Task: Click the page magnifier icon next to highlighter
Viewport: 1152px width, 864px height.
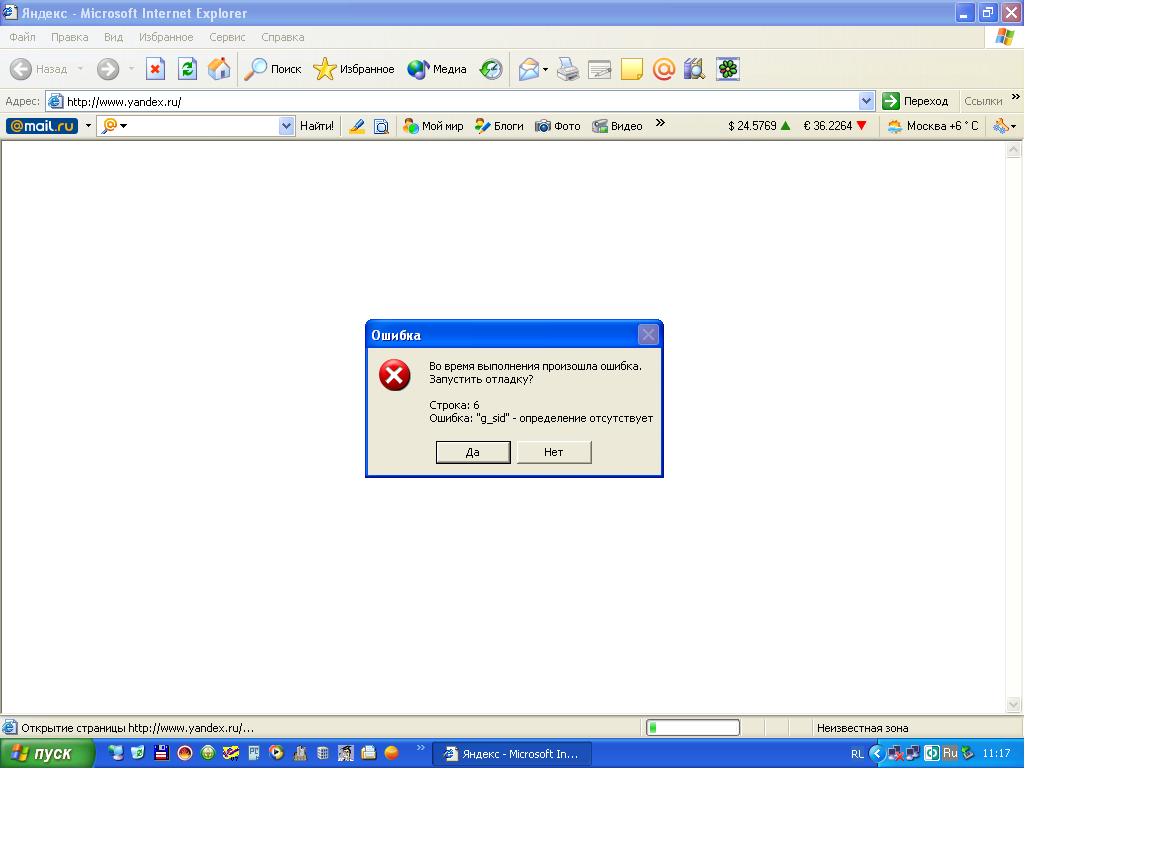Action: point(381,126)
